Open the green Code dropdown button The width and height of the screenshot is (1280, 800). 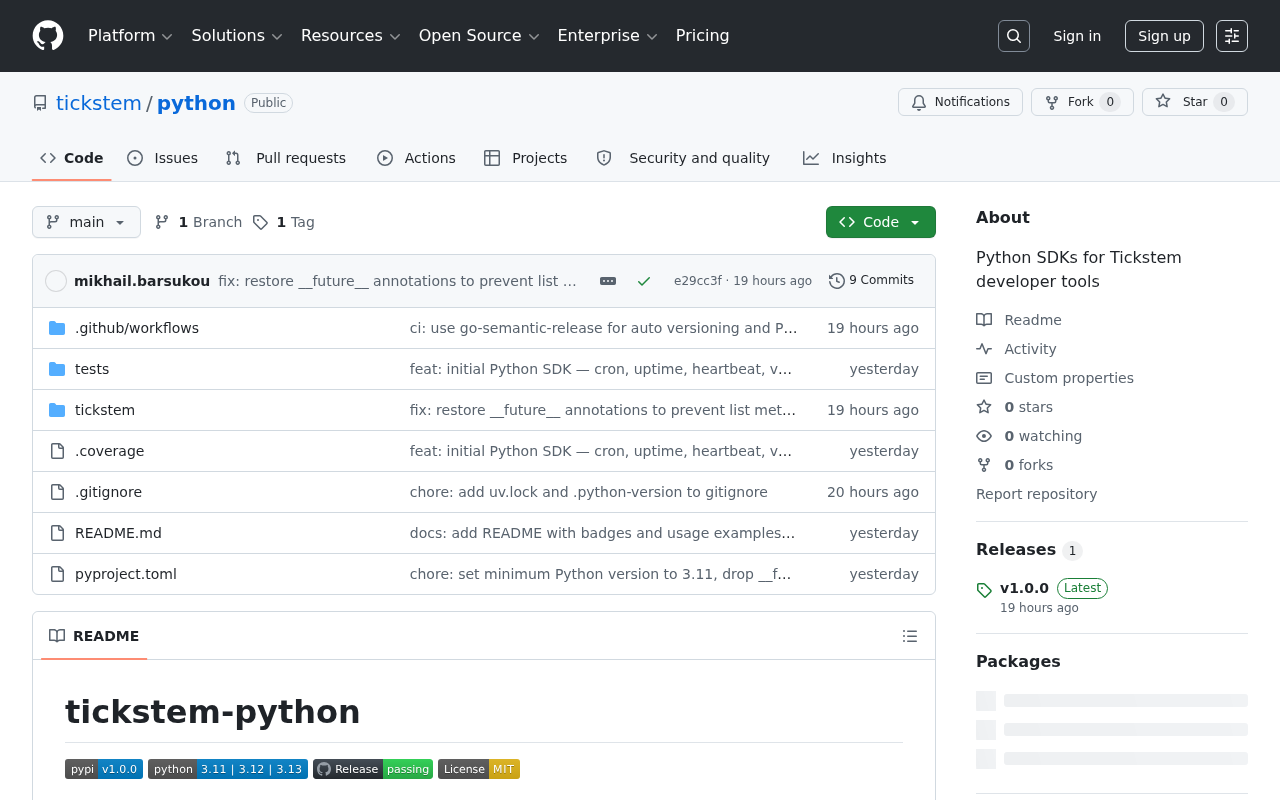[881, 222]
